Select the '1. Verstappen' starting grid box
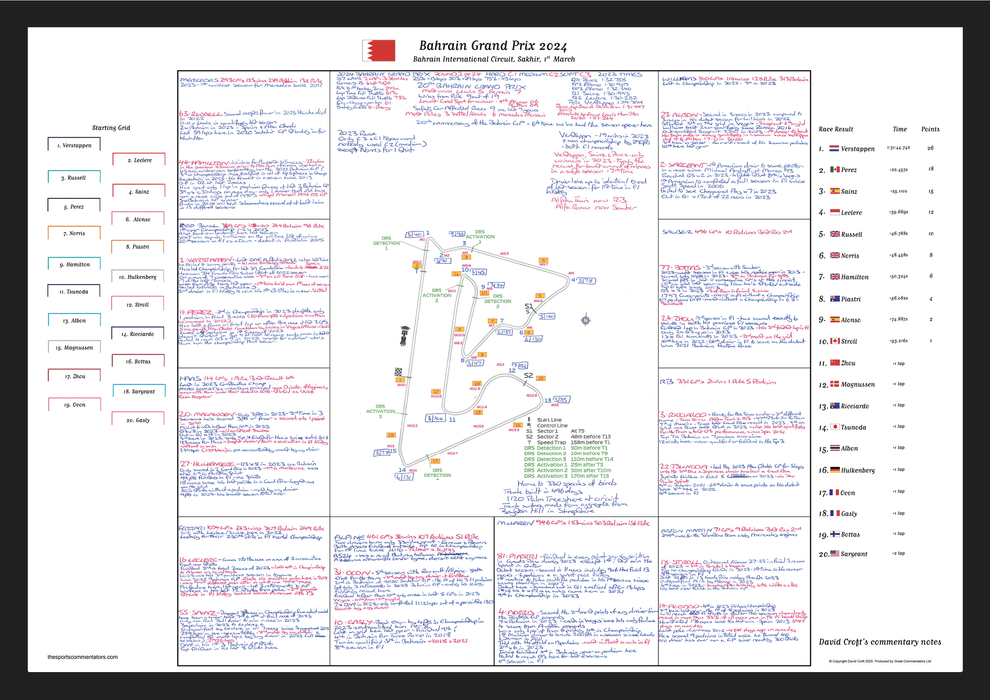Viewport: 990px width, 700px height. click(x=75, y=146)
